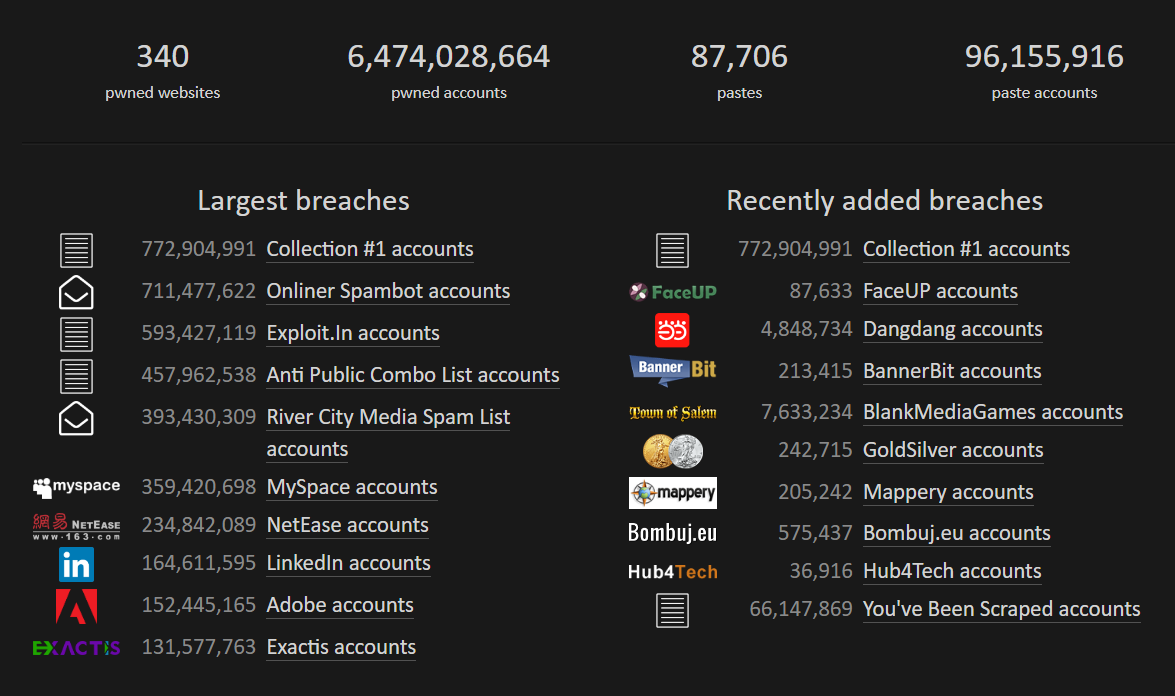Open the Mappery accounts link
This screenshot has height=696, width=1175.
coord(949,491)
